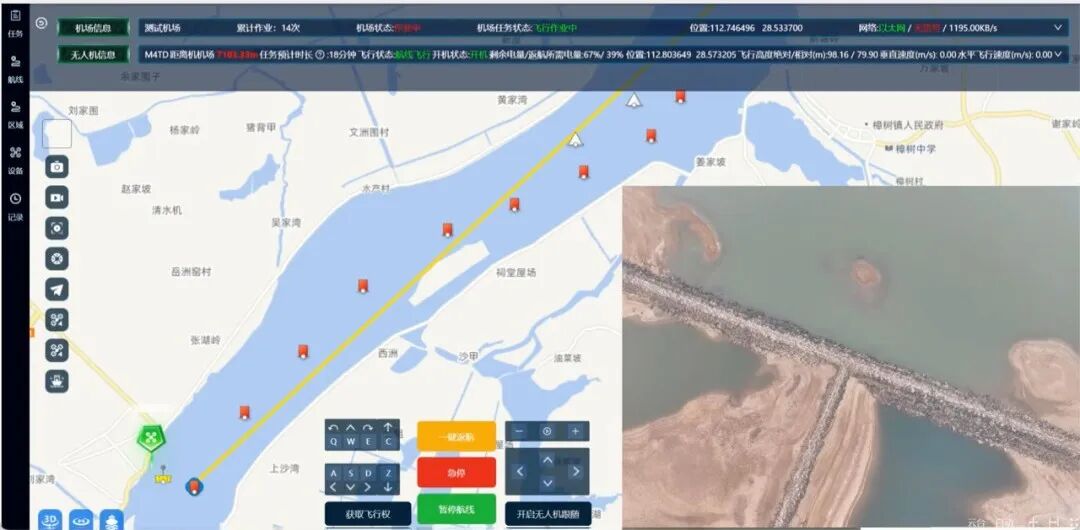Toggle the 3D map view button
Screen dimensions: 1080x530
click(50, 520)
